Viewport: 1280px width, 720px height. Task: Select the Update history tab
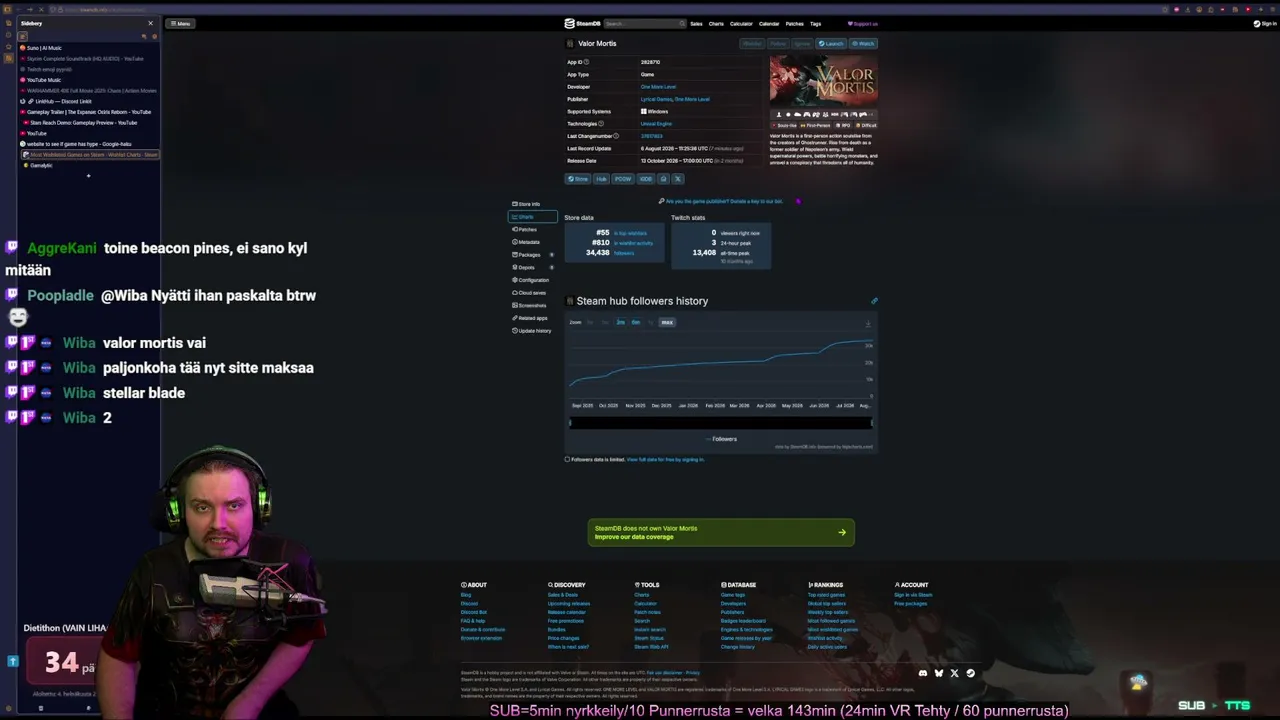532,331
